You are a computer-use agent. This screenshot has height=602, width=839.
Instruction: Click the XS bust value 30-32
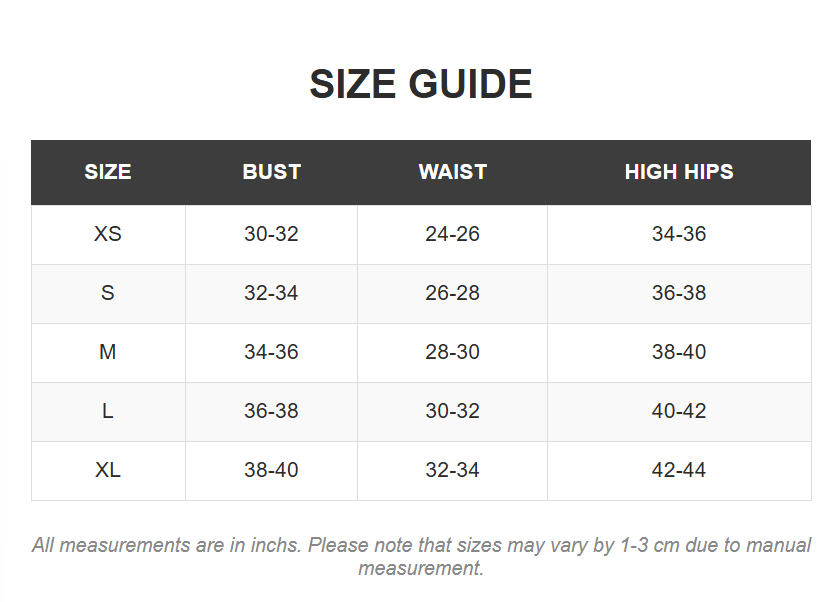pos(271,234)
